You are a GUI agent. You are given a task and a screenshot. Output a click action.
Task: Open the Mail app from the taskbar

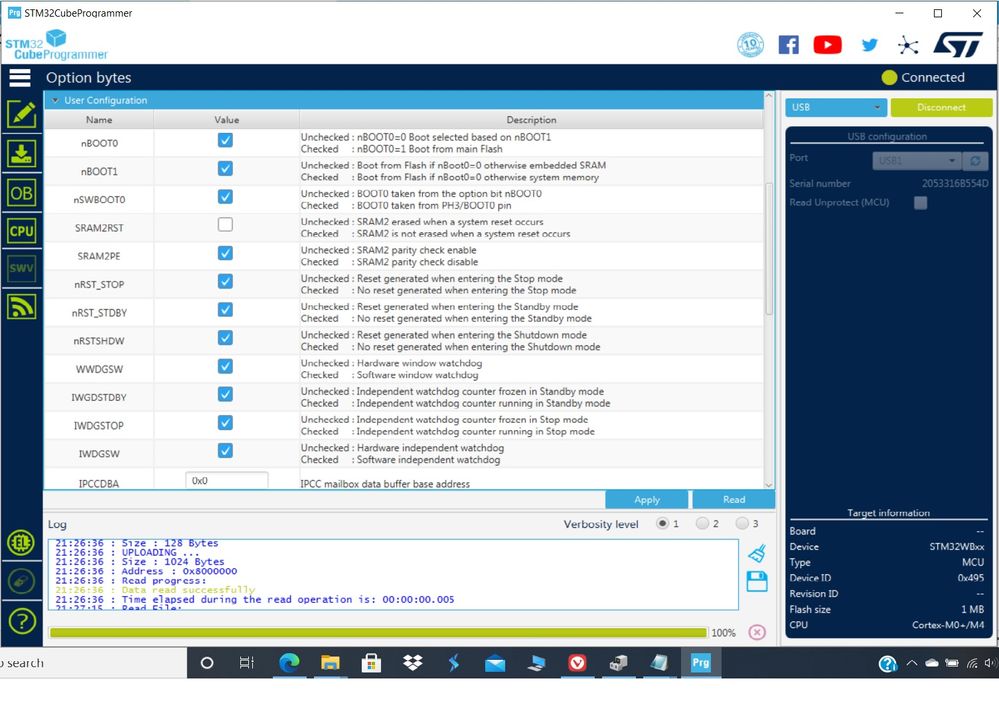(495, 663)
